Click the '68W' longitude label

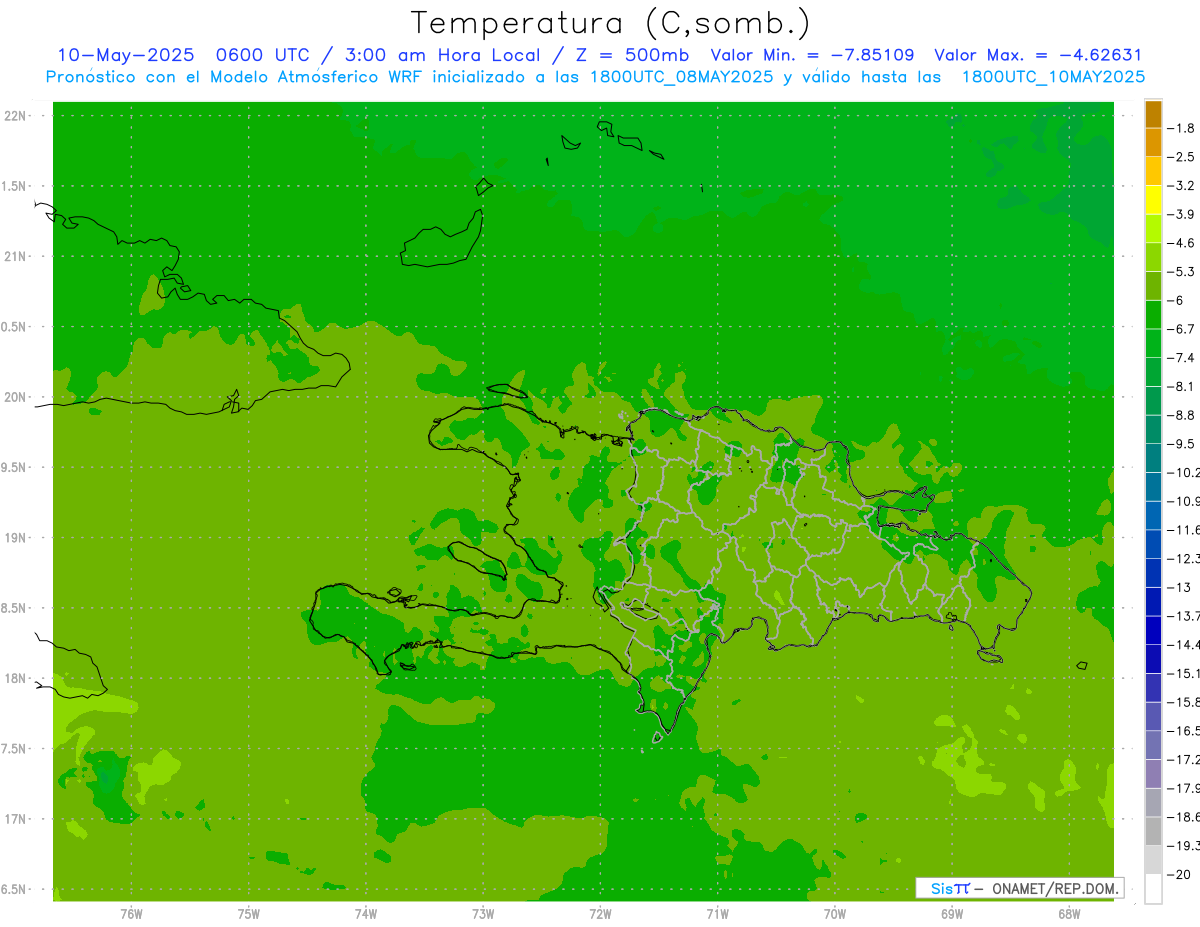point(1069,913)
